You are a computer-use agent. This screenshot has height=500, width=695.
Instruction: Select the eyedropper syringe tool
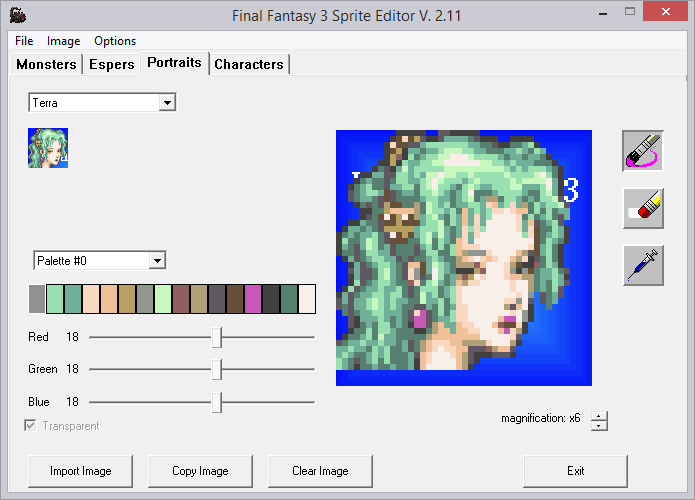pyautogui.click(x=643, y=265)
